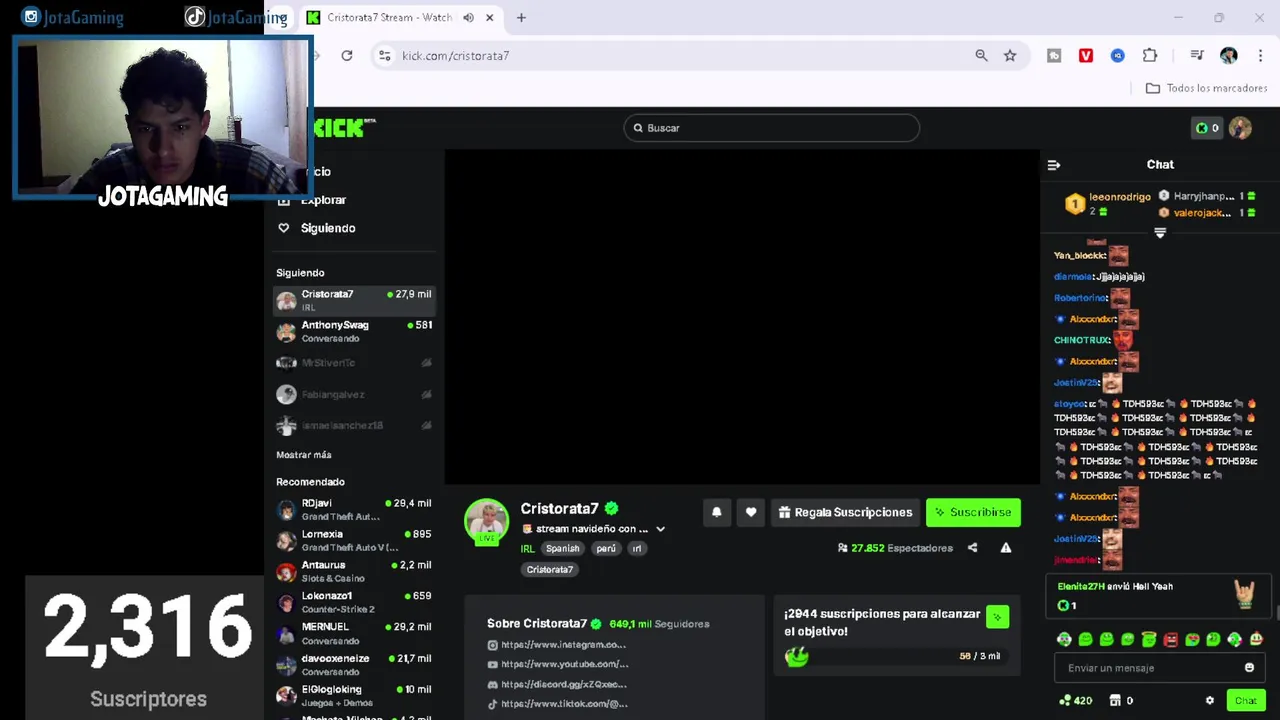The width and height of the screenshot is (1280, 720).
Task: Open the emoji picker in chat input
Action: click(1249, 668)
